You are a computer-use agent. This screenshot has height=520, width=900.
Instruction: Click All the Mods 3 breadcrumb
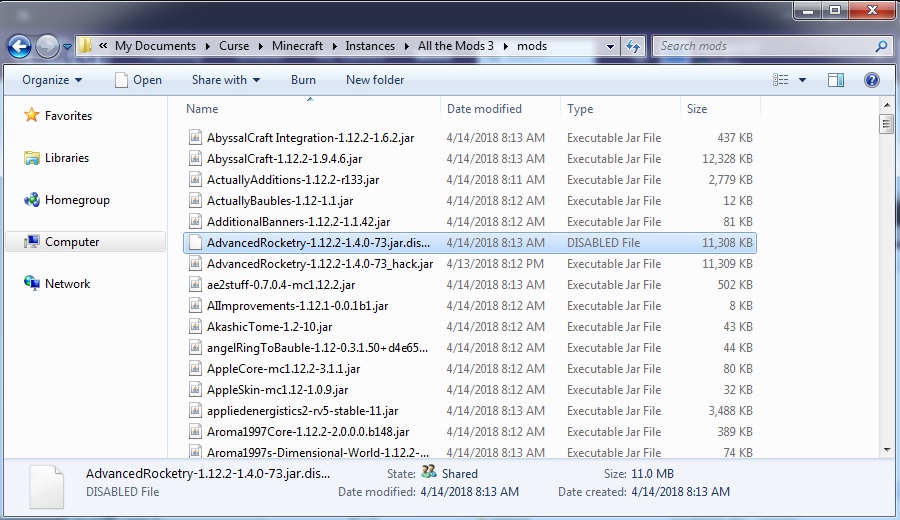pyautogui.click(x=456, y=46)
